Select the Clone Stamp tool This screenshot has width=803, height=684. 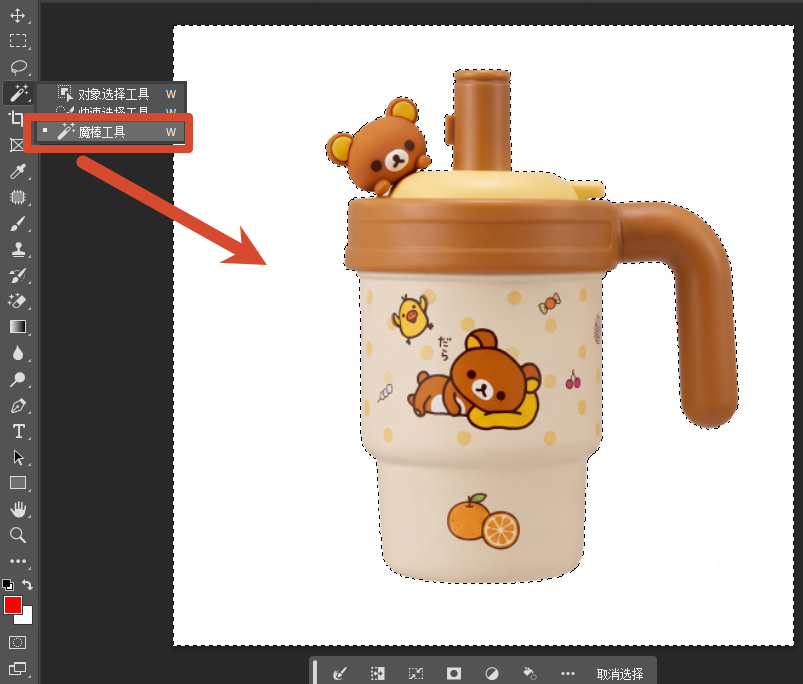[18, 250]
